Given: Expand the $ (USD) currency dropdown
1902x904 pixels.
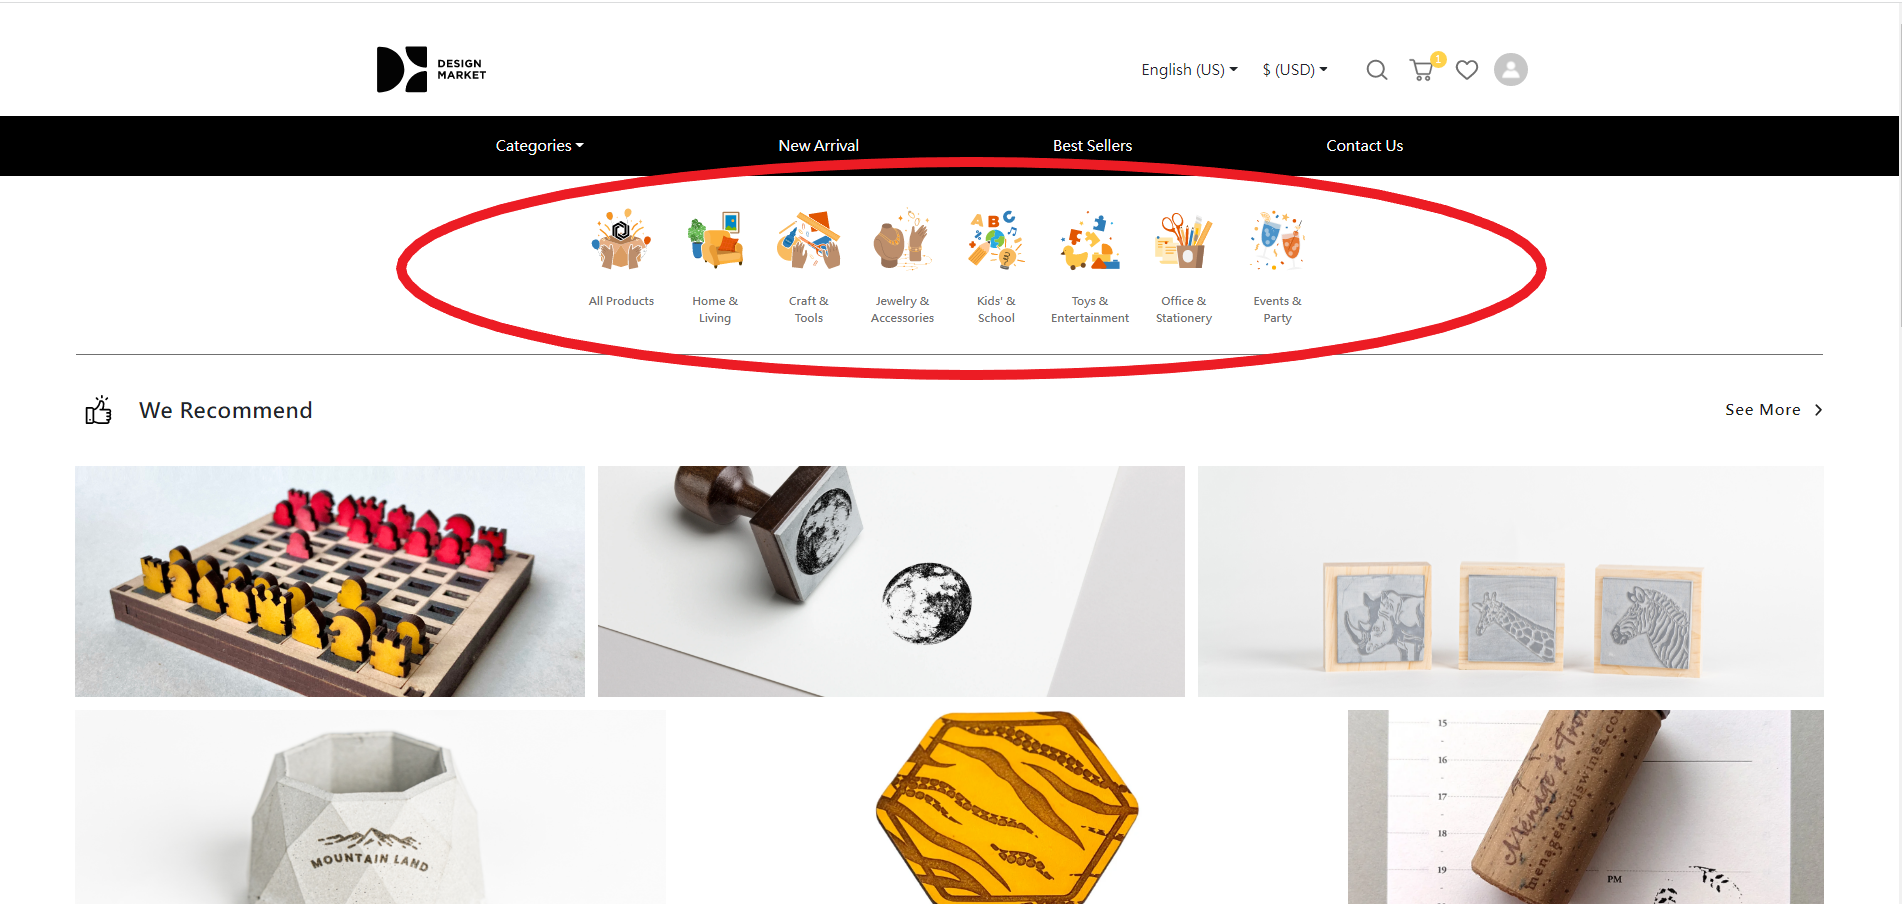Looking at the screenshot, I should (x=1295, y=70).
